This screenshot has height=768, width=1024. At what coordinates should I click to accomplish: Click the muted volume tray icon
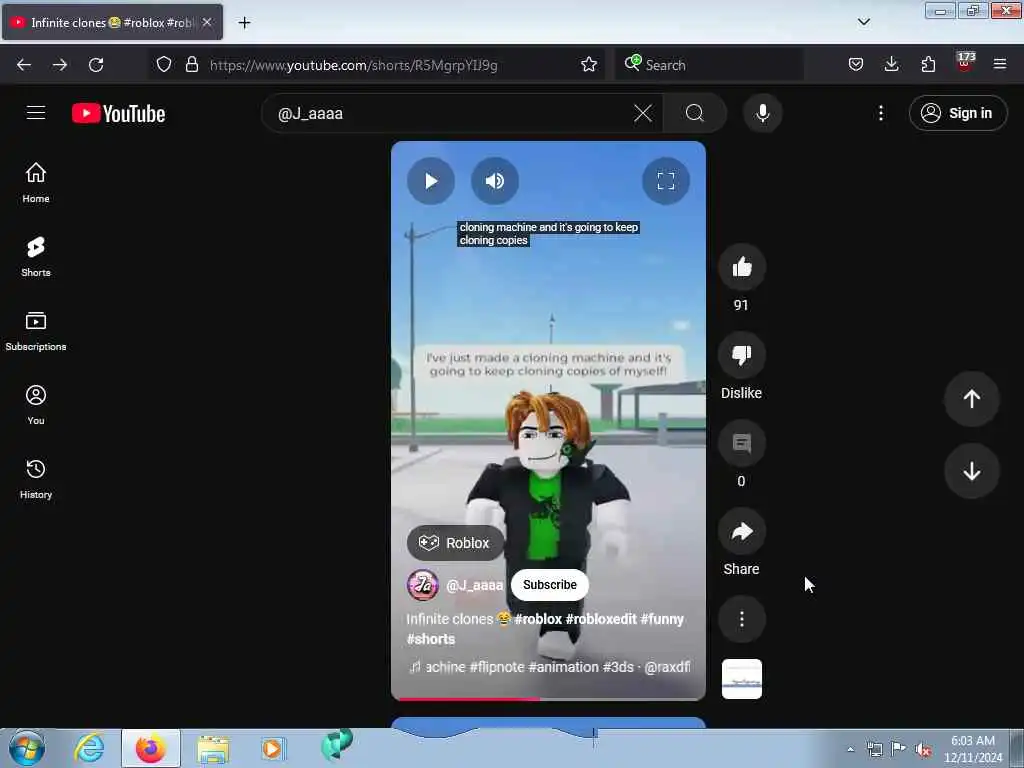pos(923,750)
